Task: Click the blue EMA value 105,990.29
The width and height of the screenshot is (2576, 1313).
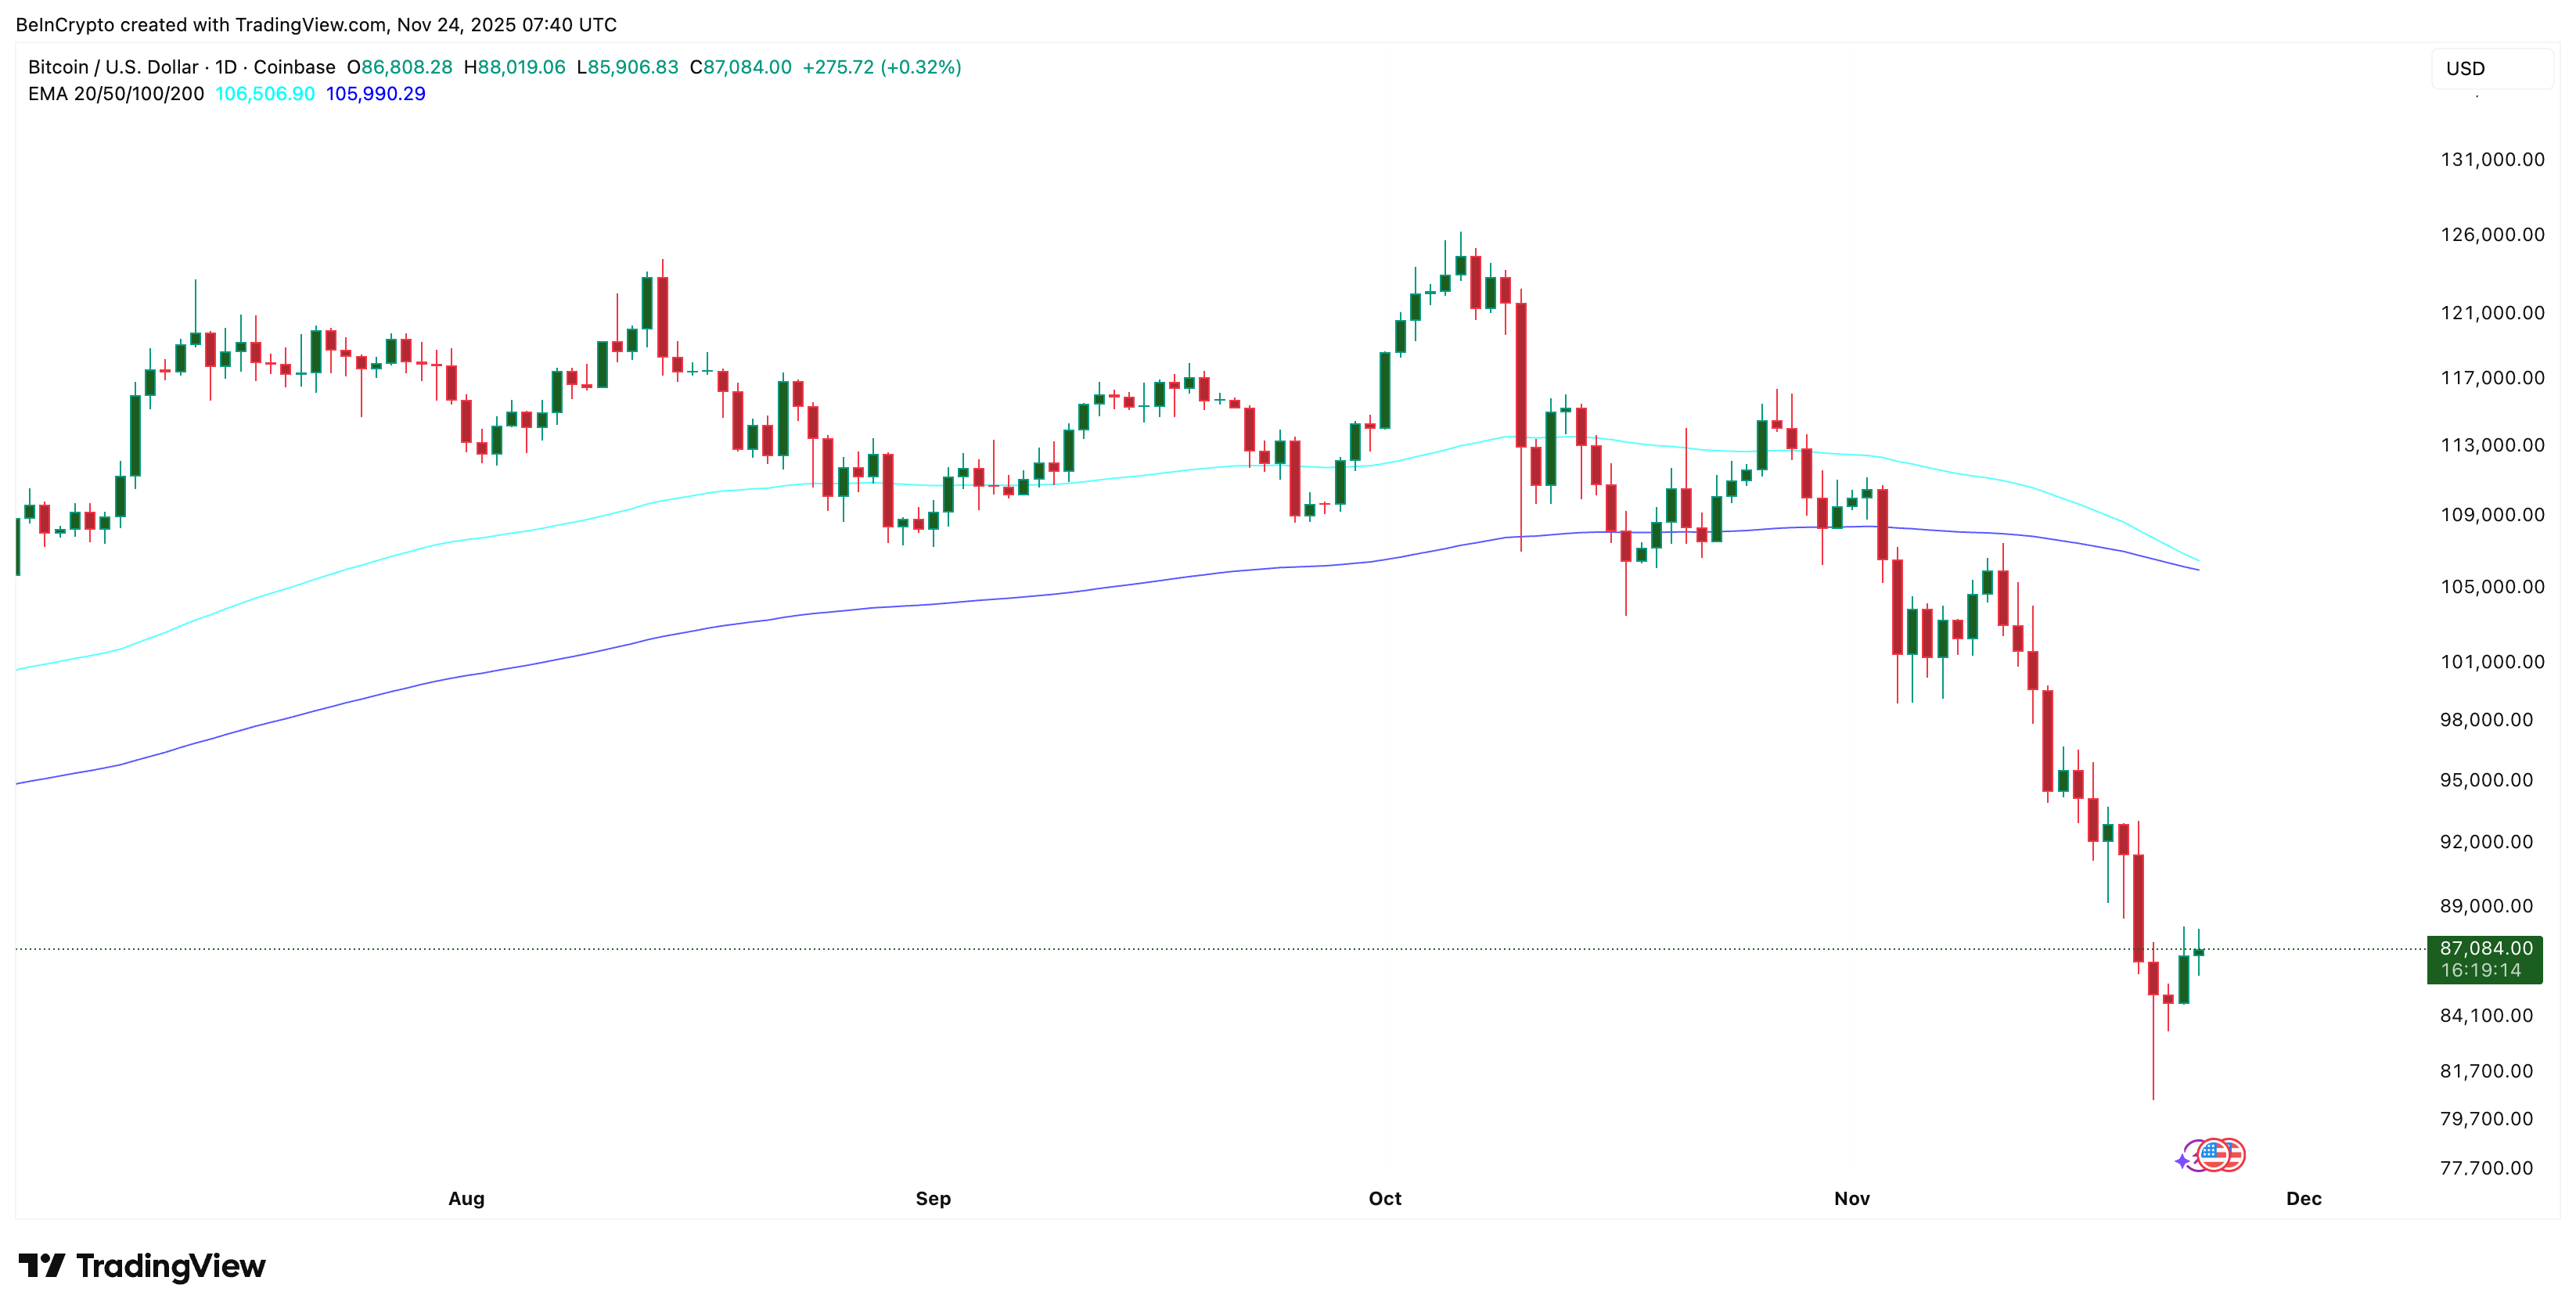Action: pos(376,94)
